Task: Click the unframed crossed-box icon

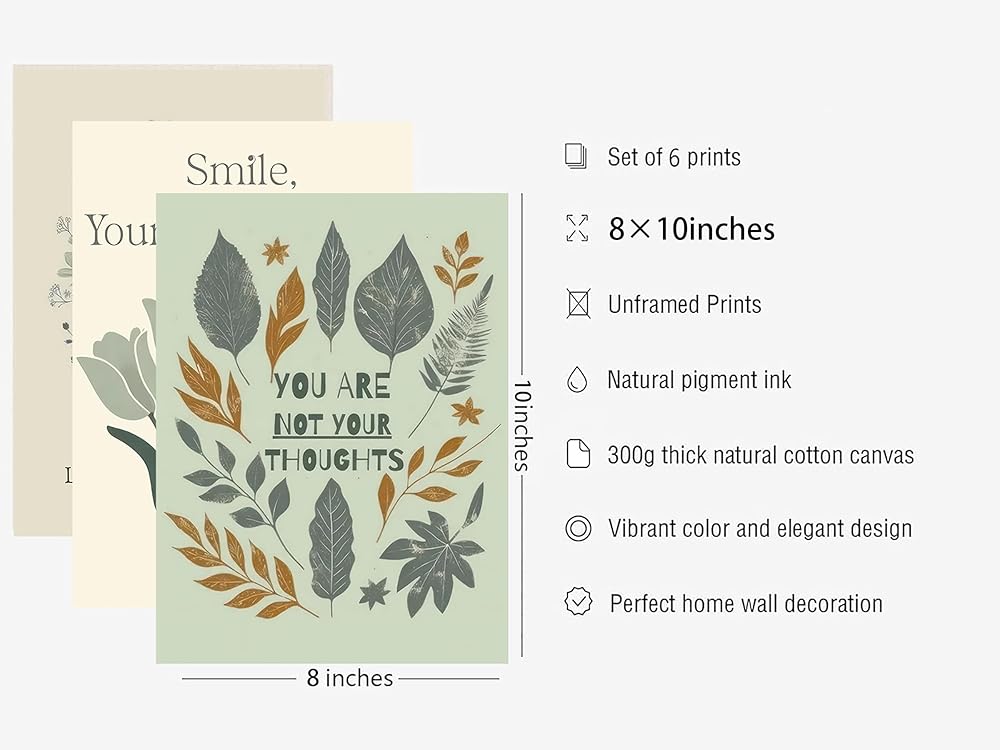Action: pyautogui.click(x=578, y=303)
